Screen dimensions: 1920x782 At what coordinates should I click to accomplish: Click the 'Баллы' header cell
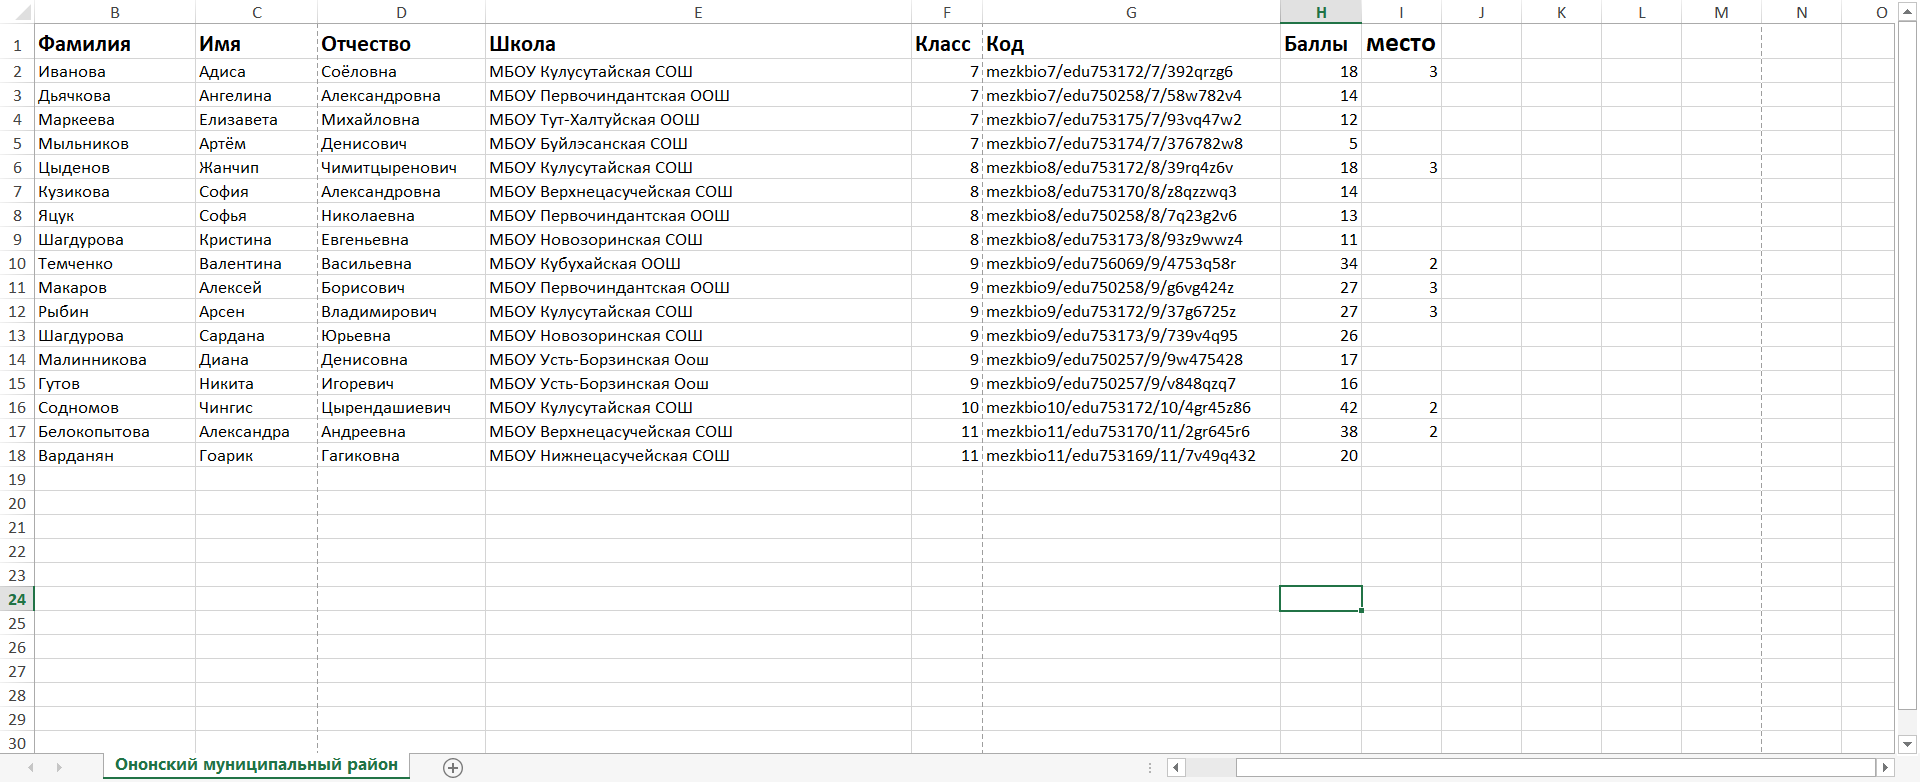coord(1321,44)
